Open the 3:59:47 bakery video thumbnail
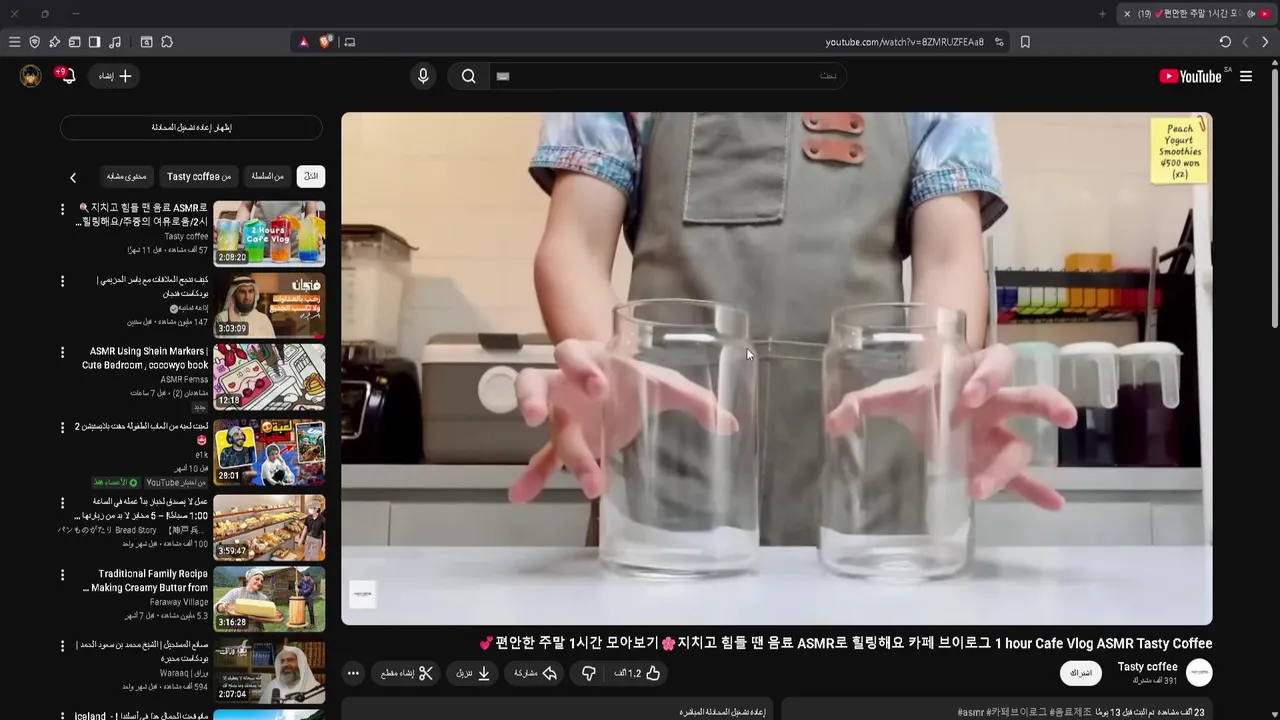 269,527
